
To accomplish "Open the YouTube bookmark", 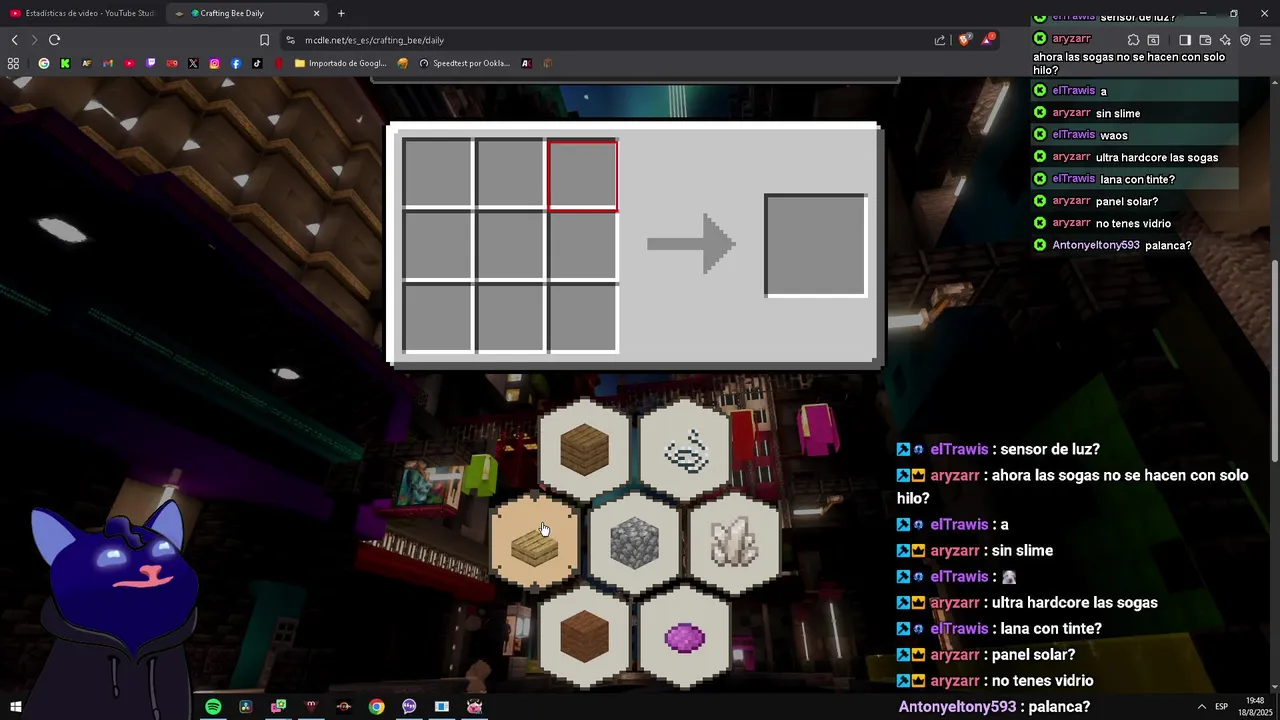I will click(129, 63).
